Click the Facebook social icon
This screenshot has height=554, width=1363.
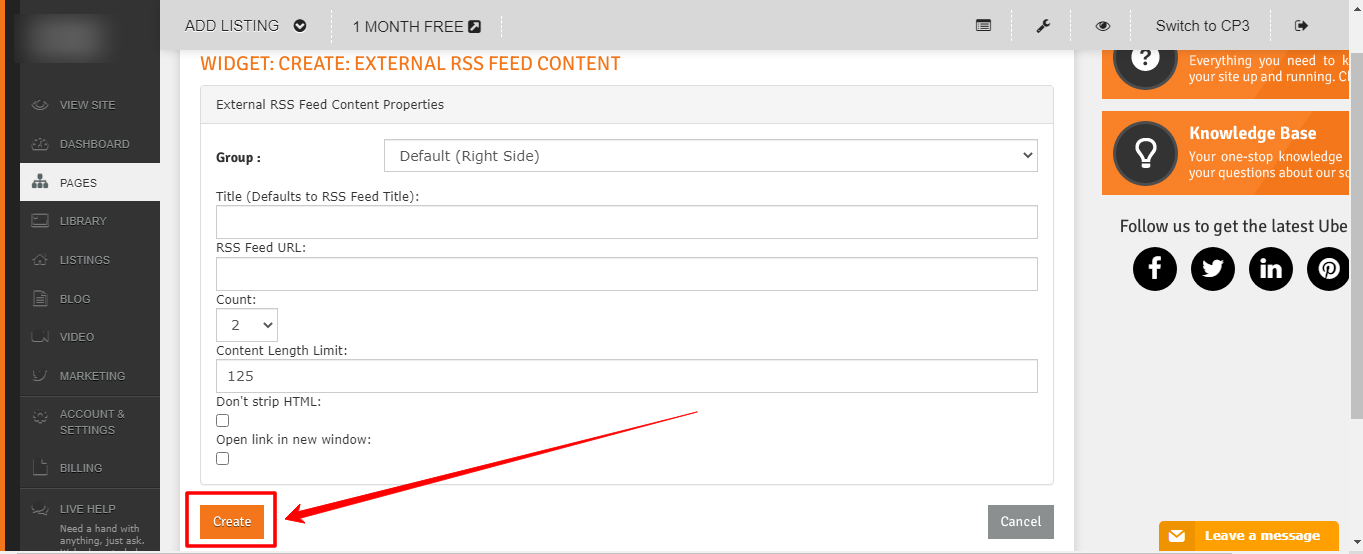pyautogui.click(x=1155, y=269)
